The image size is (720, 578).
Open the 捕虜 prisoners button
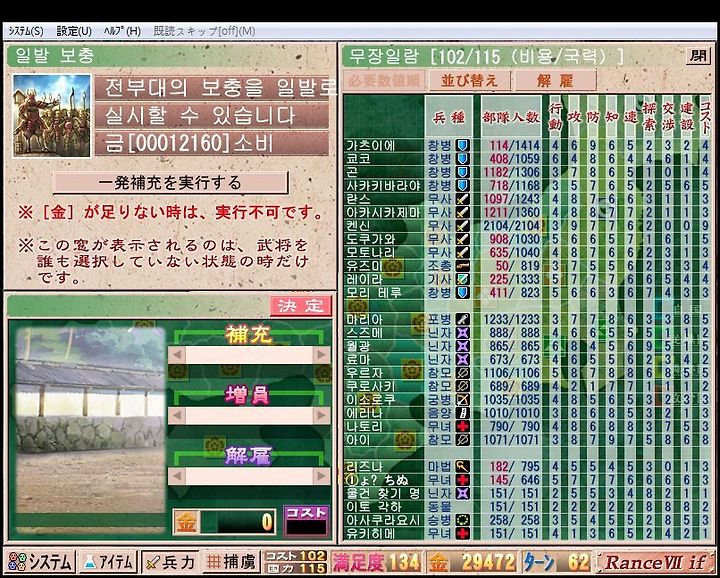(x=231, y=562)
